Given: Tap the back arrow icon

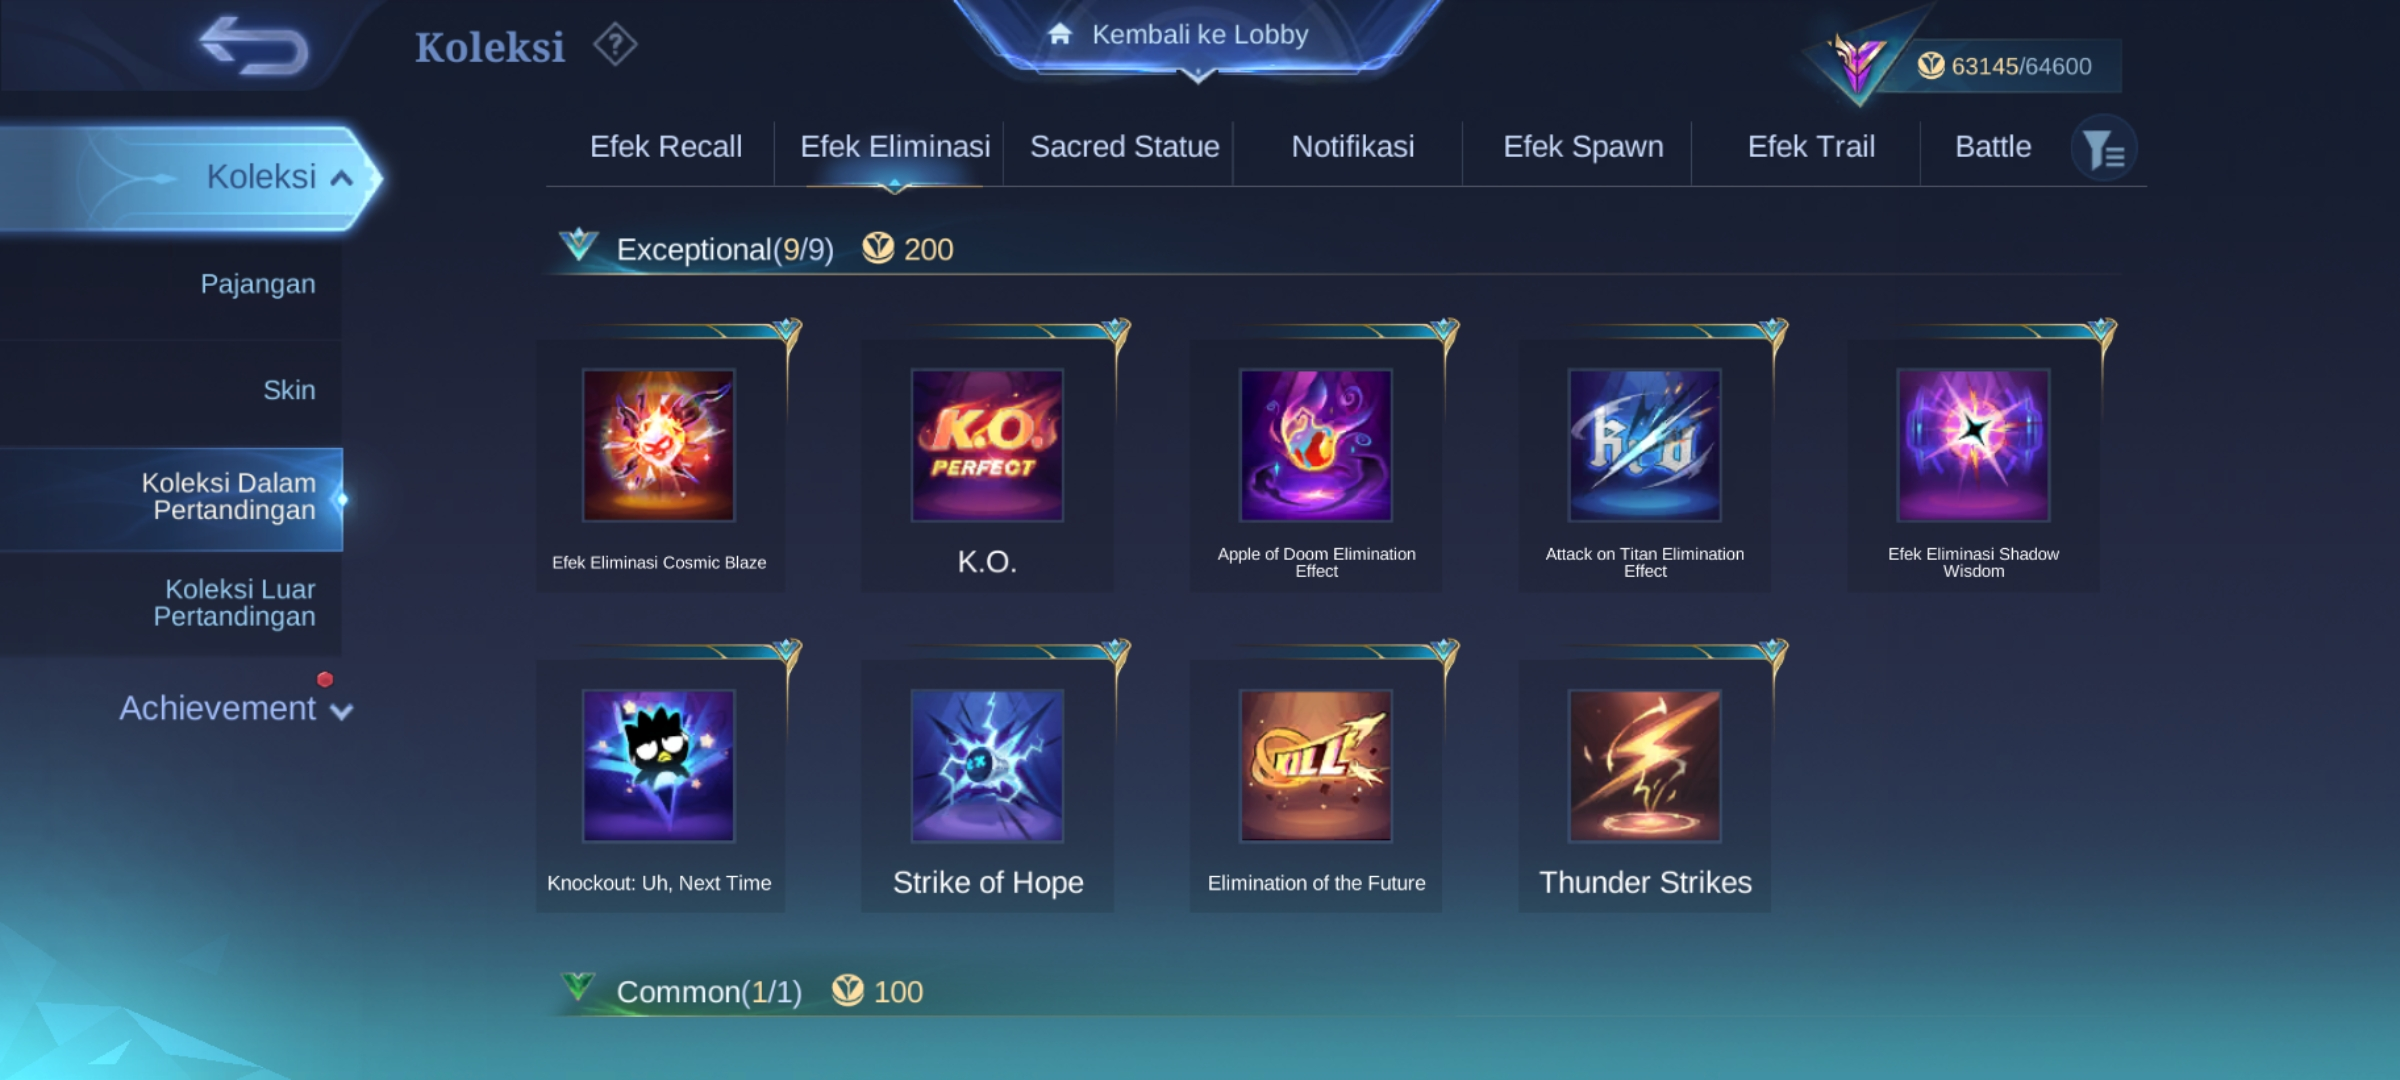Looking at the screenshot, I should pos(254,46).
